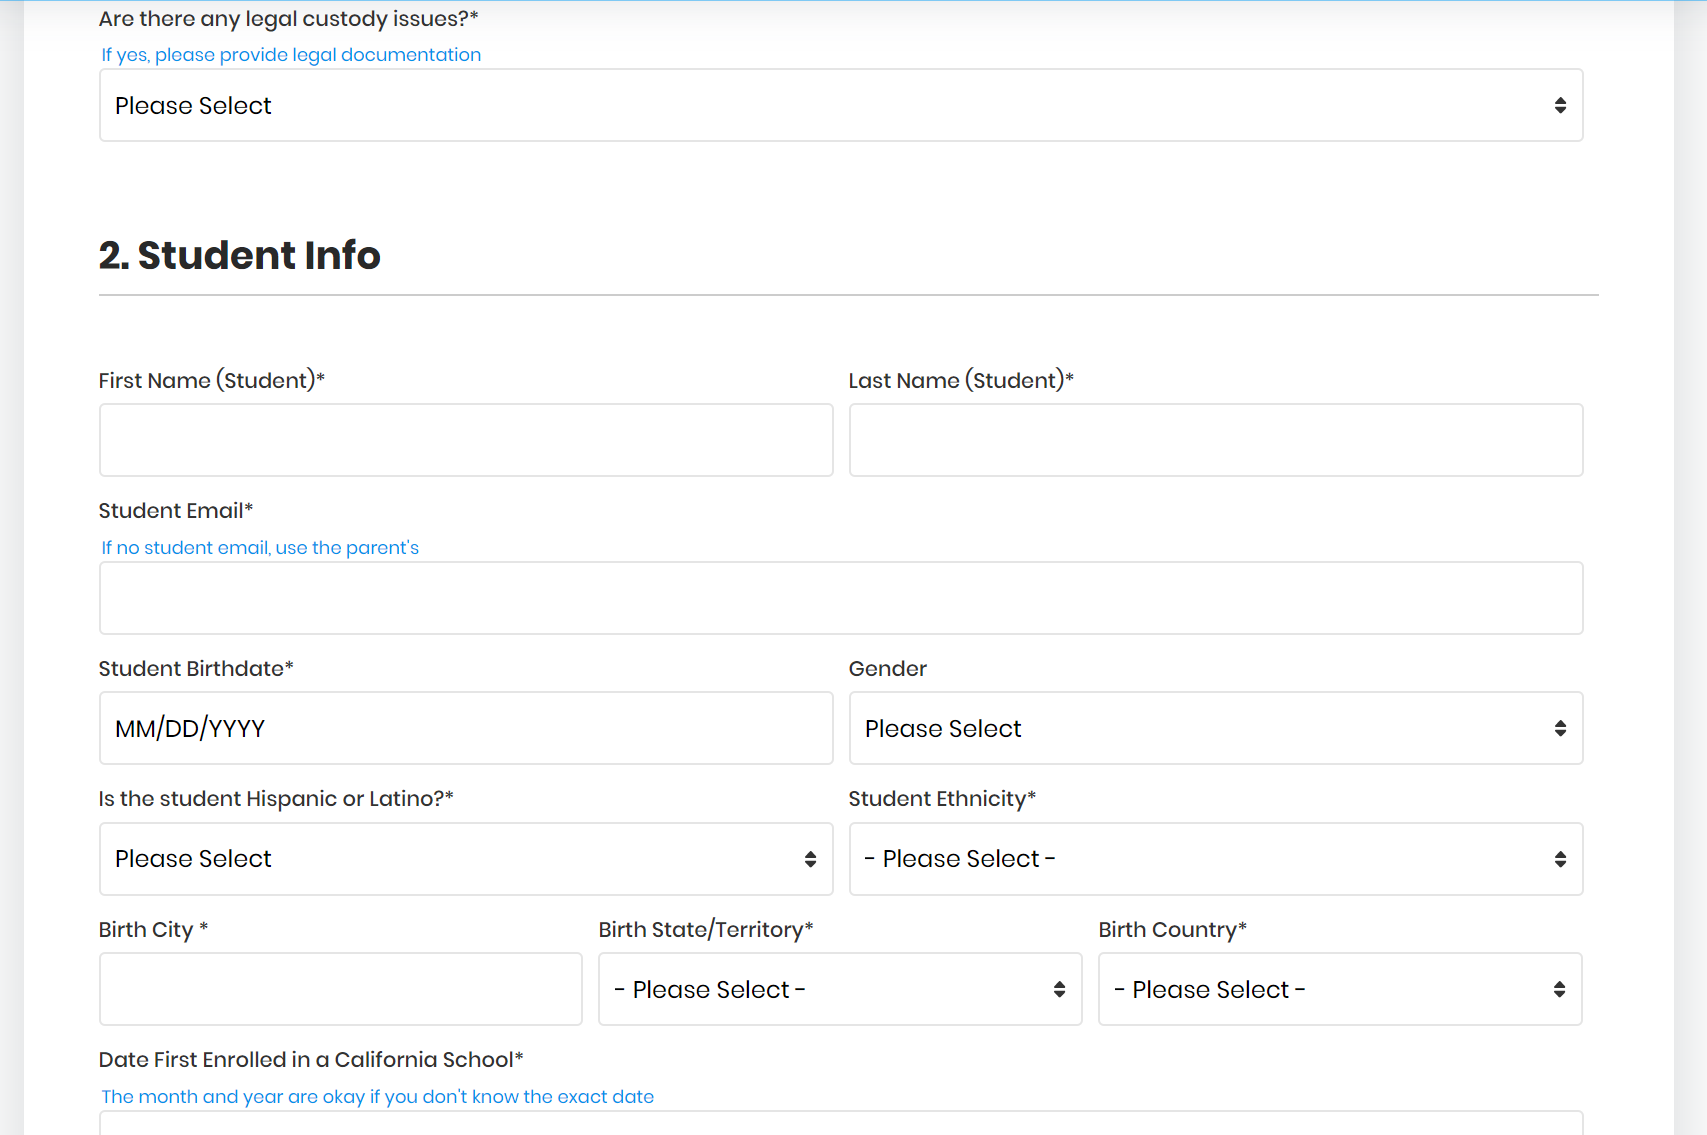Type in First Name (Student) field

coord(466,440)
